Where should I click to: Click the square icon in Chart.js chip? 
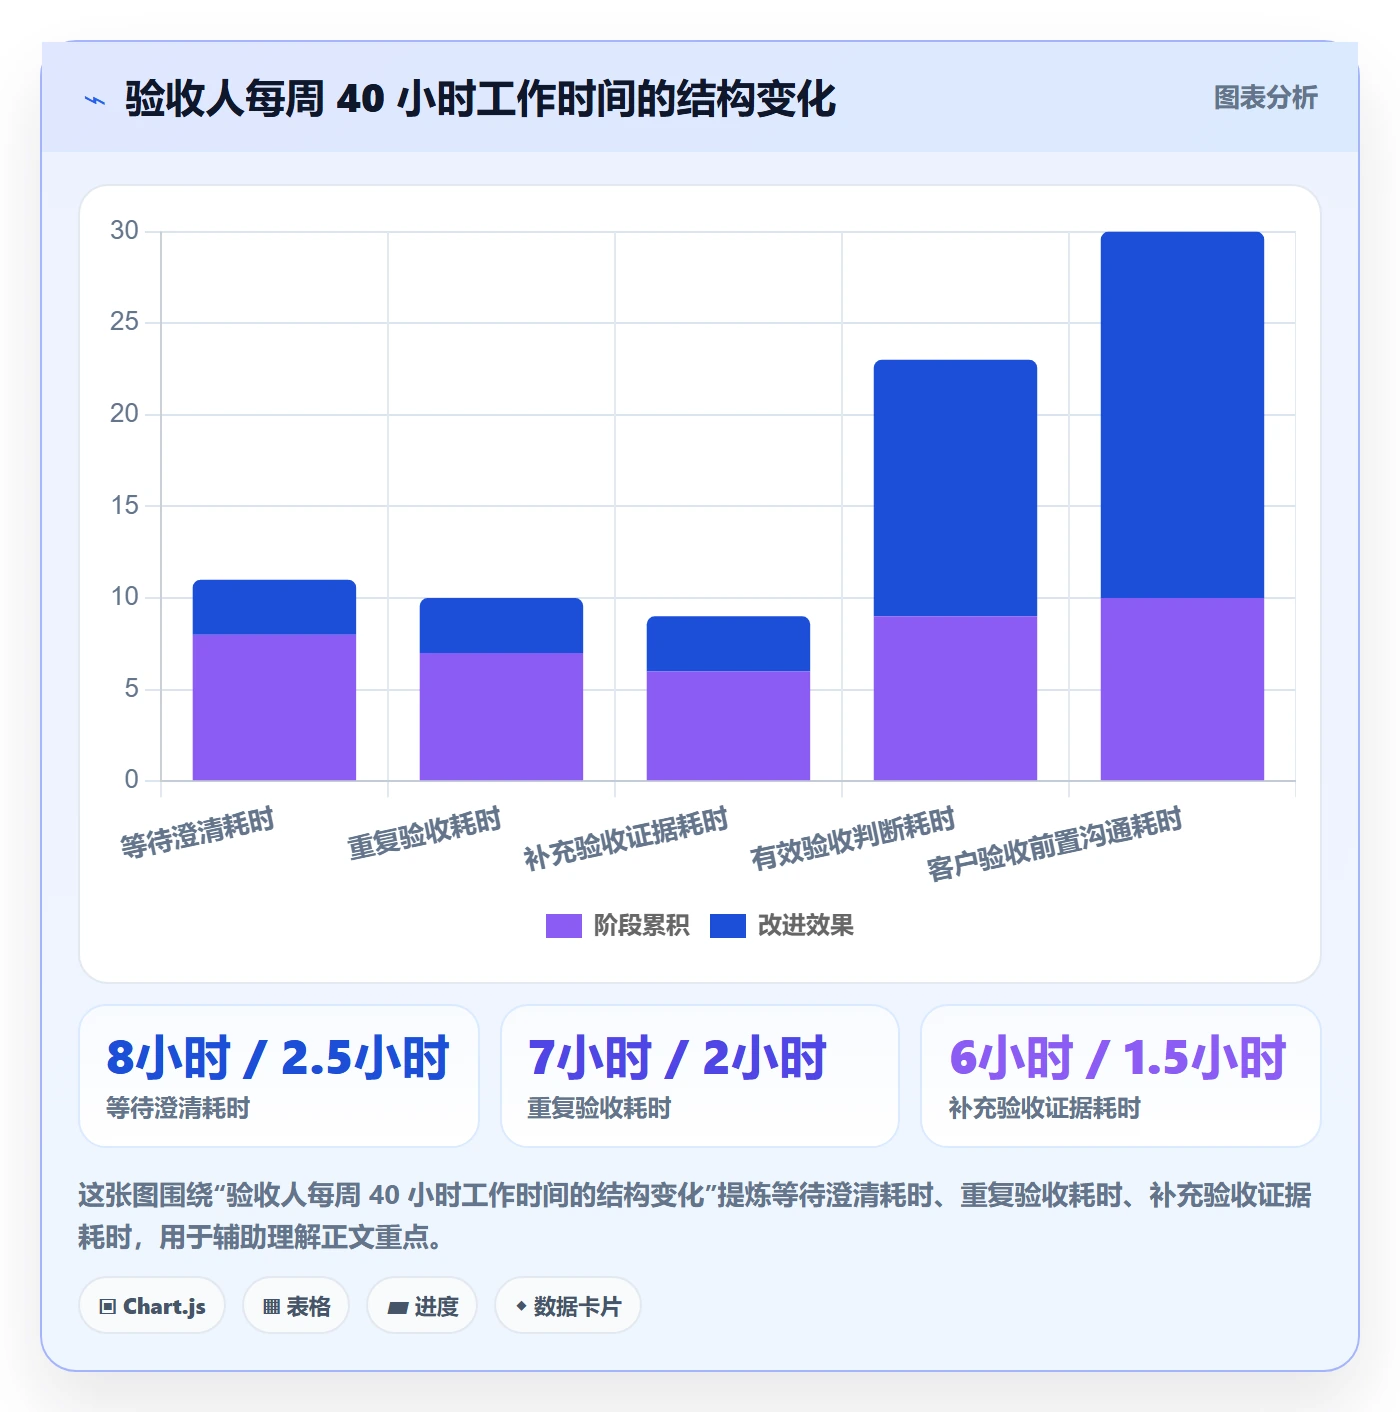click(x=108, y=1307)
